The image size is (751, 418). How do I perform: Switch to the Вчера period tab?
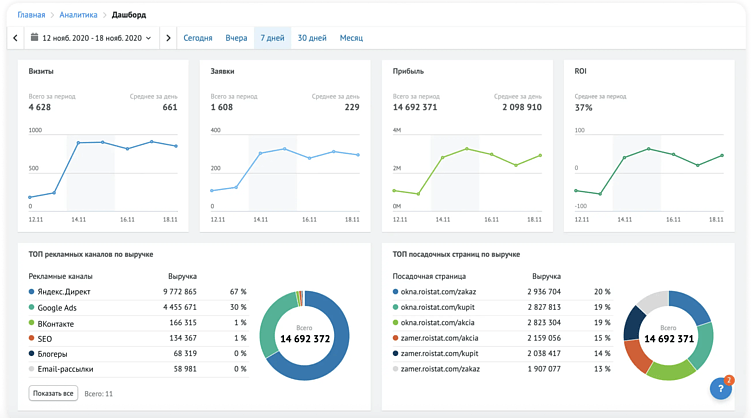click(236, 38)
